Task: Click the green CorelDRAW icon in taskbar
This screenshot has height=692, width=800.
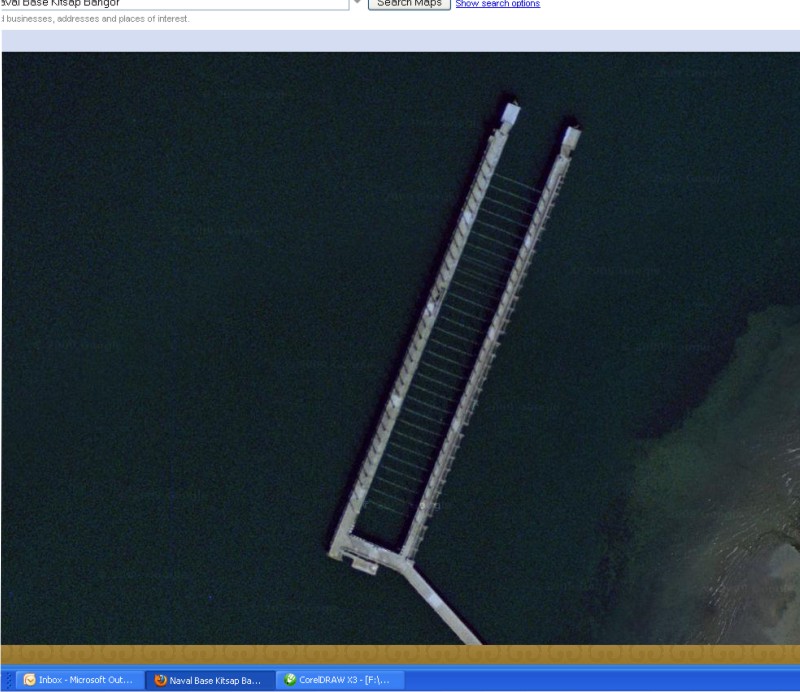Action: pos(290,681)
